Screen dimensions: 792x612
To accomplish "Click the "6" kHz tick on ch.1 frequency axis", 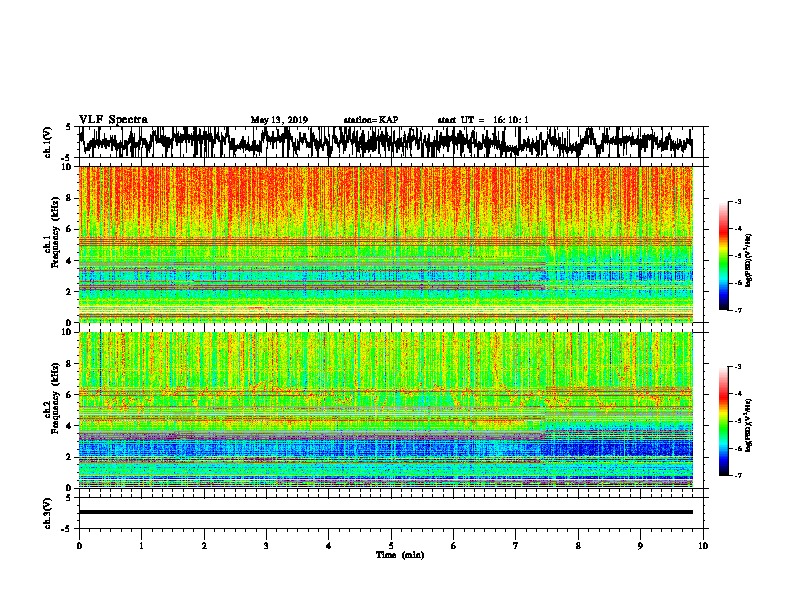I will 69,229.
